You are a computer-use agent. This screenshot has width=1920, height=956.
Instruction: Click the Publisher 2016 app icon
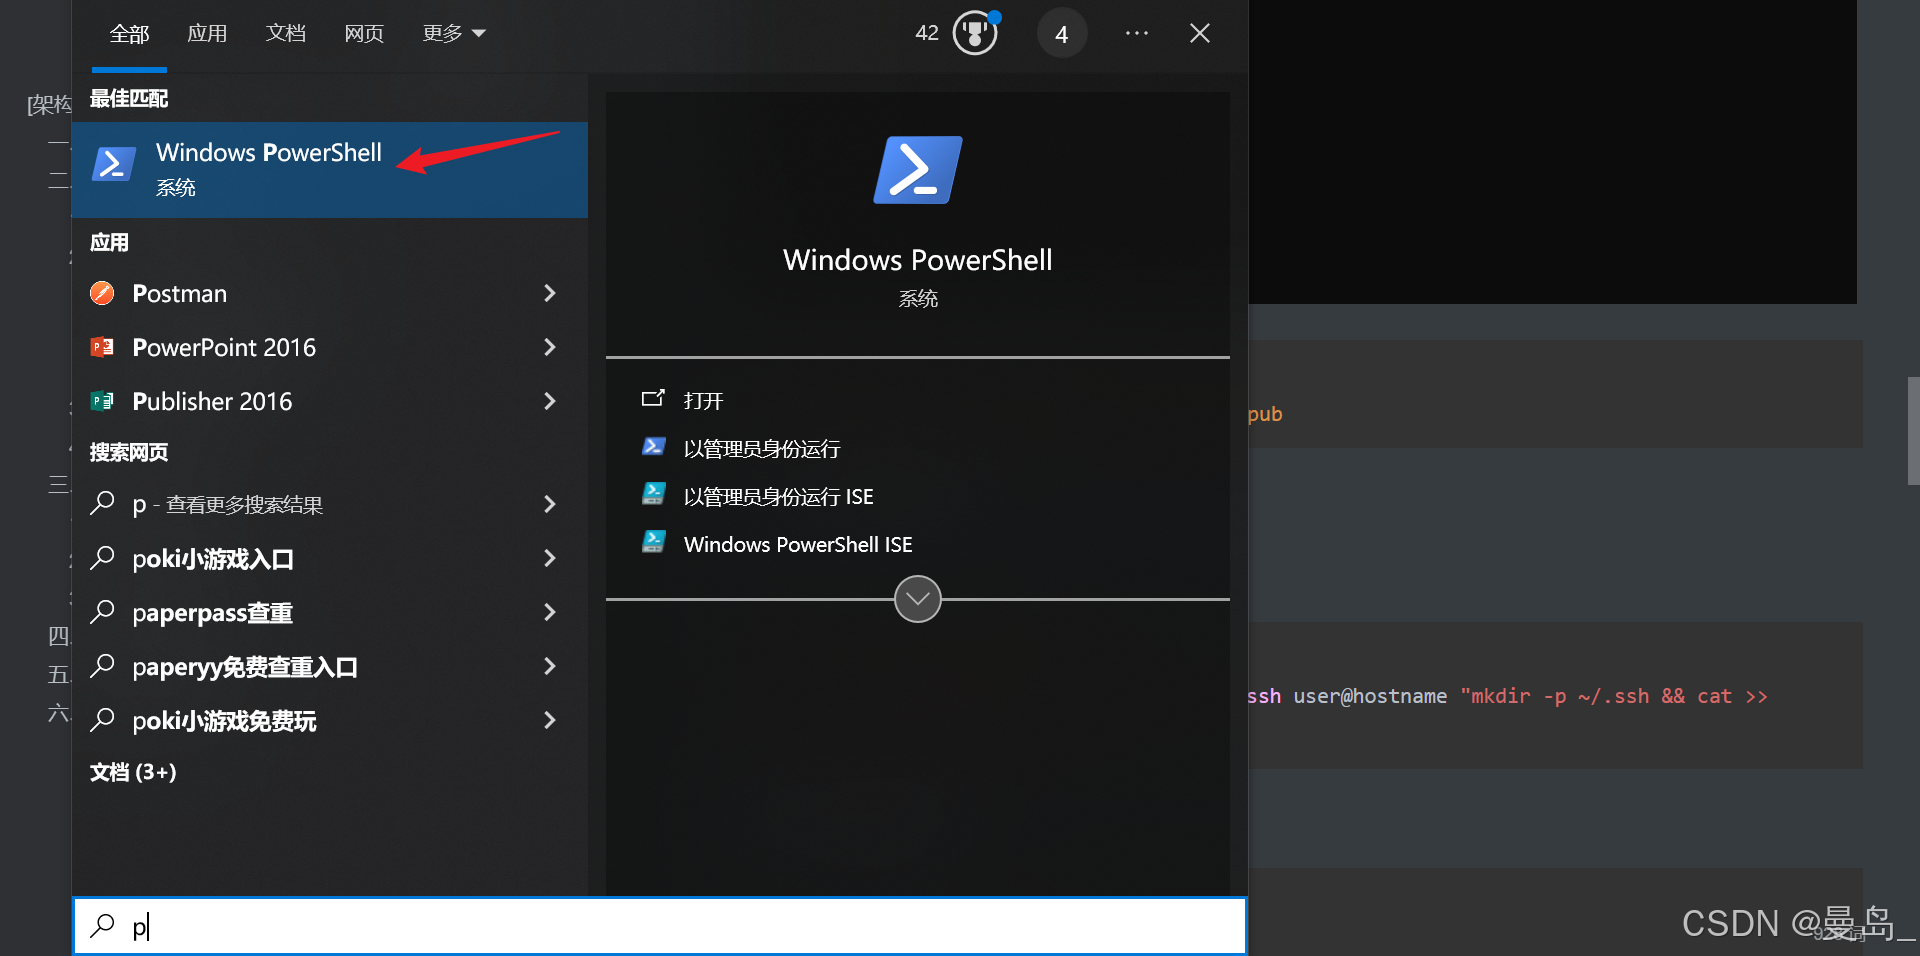pyautogui.click(x=102, y=401)
